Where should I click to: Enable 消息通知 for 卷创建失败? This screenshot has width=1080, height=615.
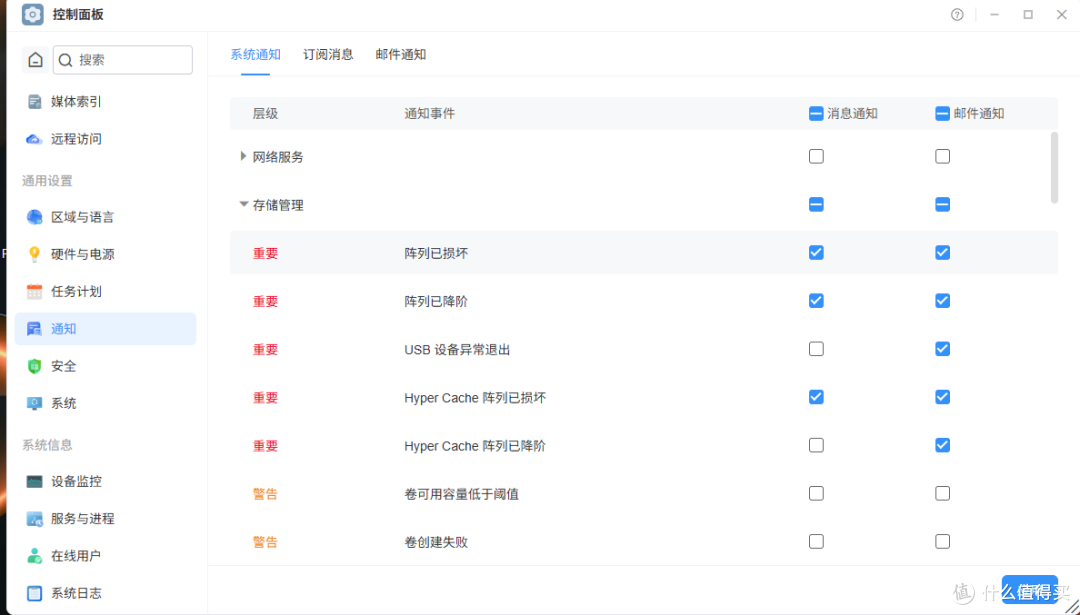click(816, 542)
